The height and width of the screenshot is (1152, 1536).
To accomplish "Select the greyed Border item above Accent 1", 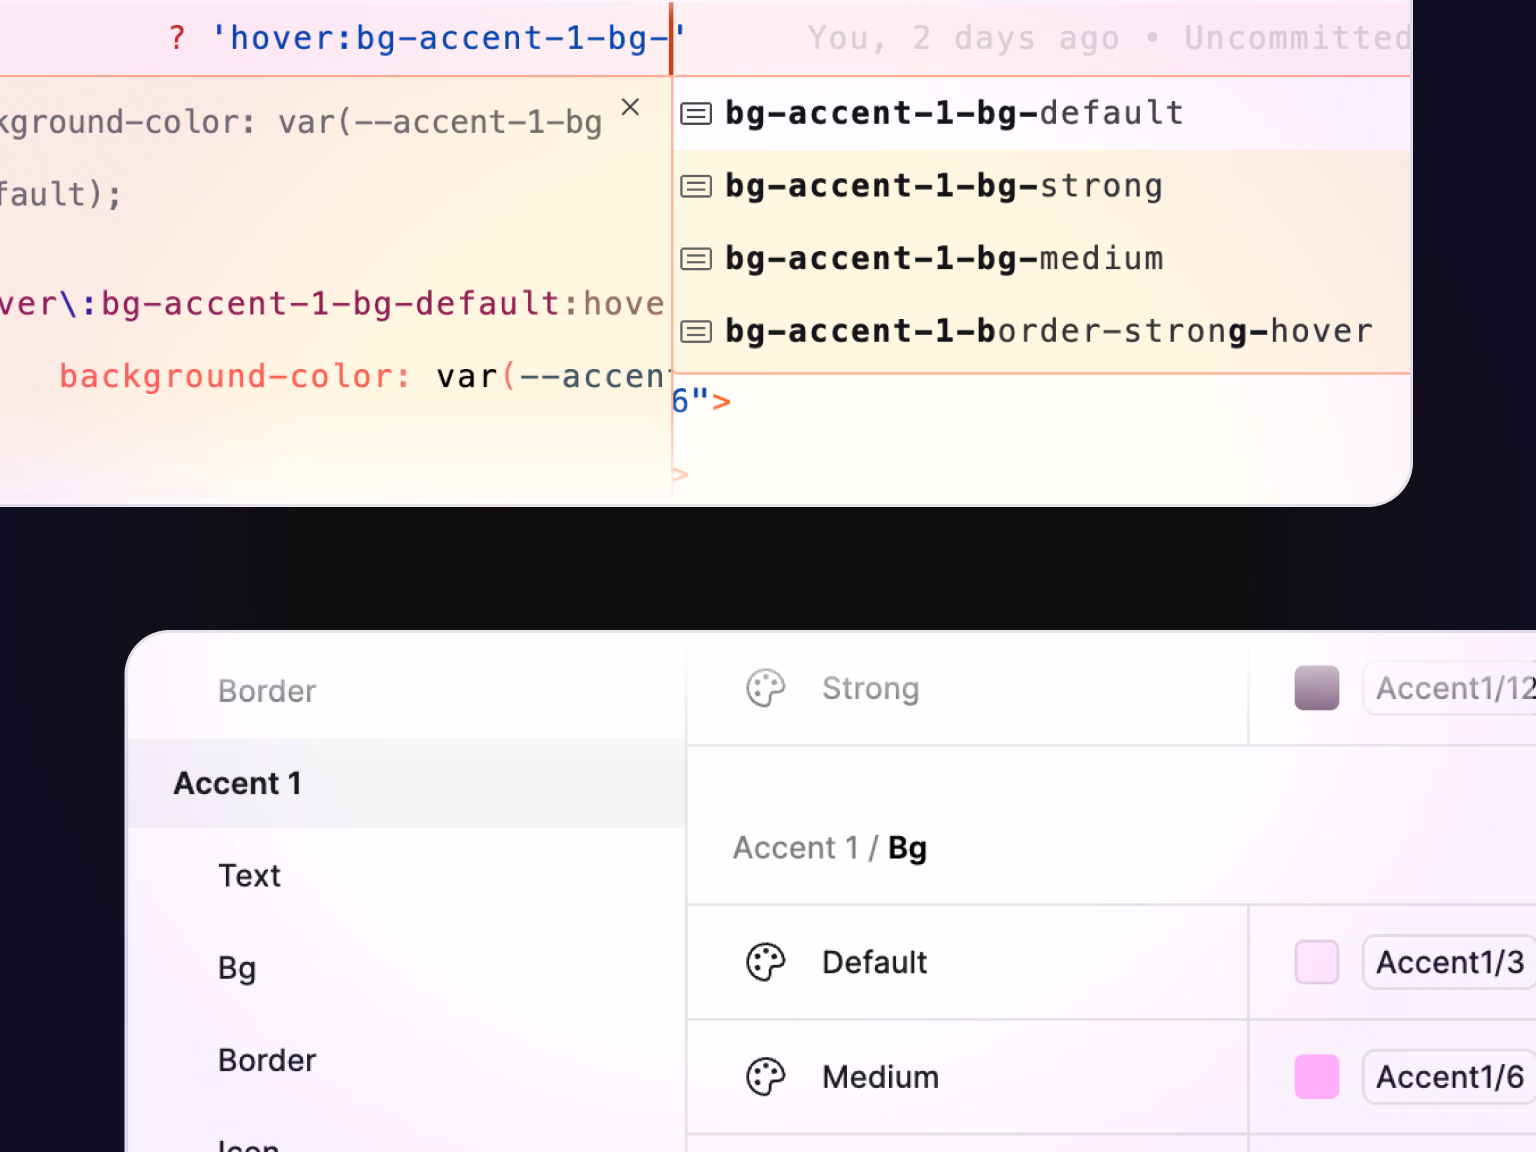I will tap(267, 691).
